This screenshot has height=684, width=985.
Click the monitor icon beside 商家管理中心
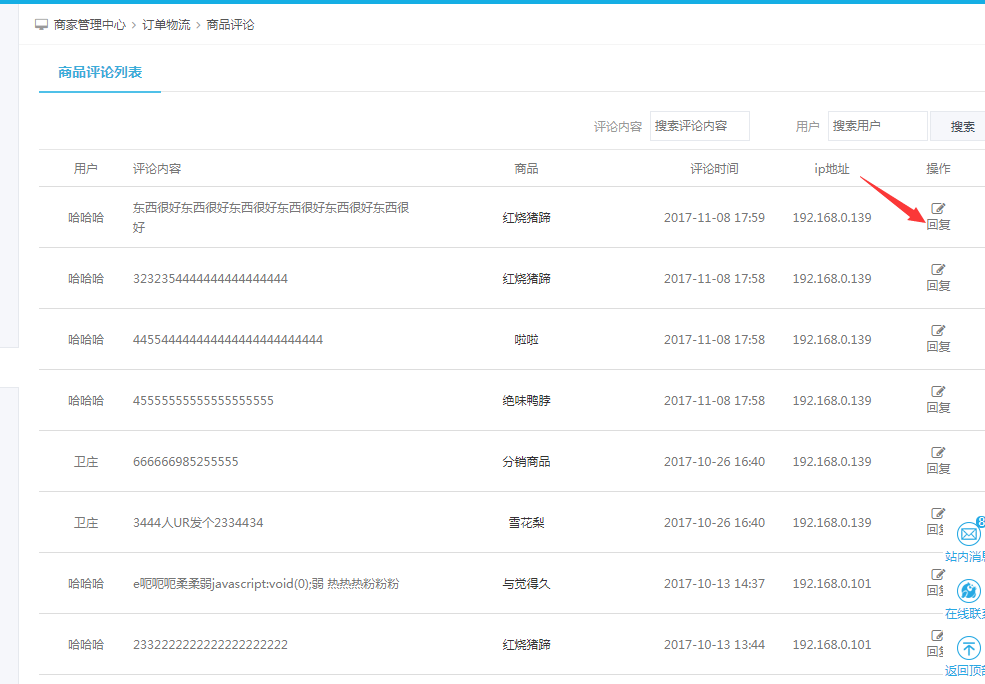[41, 24]
